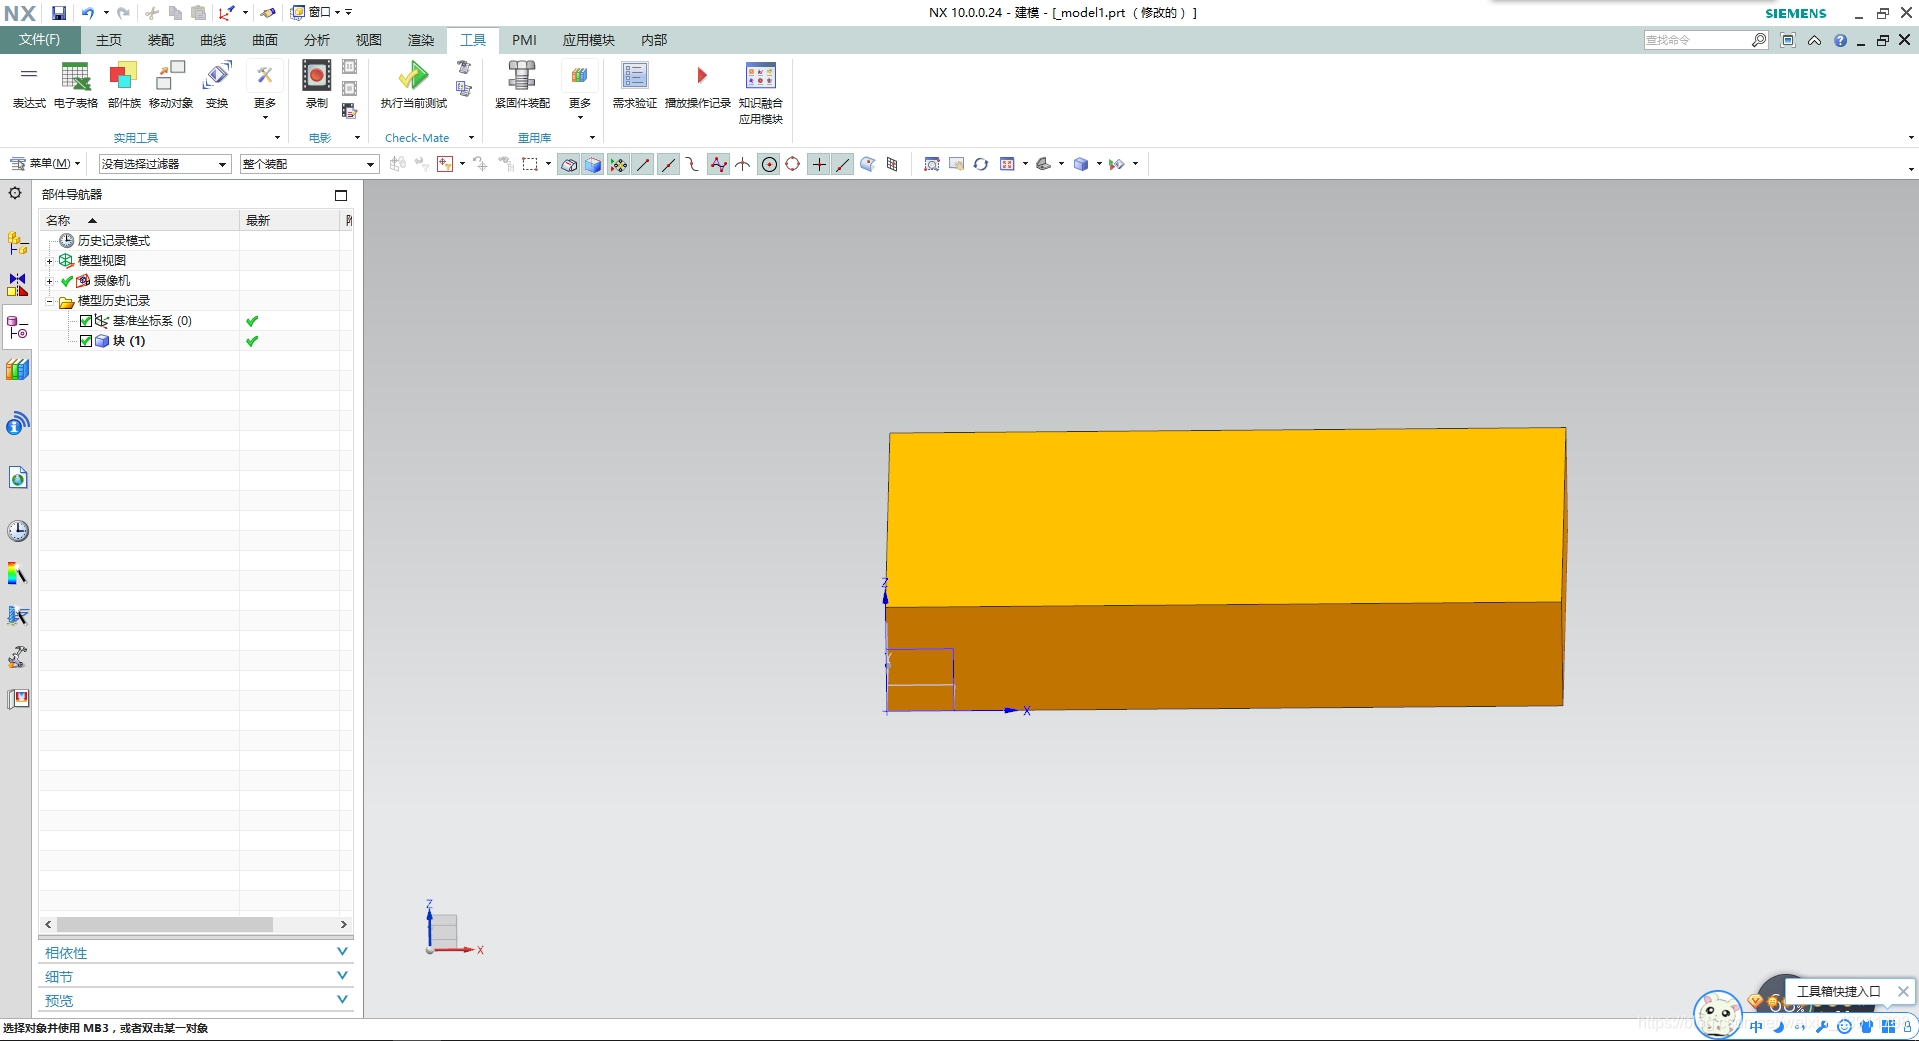Click the rotate view toolbar icon
The width and height of the screenshot is (1919, 1041).
click(x=981, y=164)
